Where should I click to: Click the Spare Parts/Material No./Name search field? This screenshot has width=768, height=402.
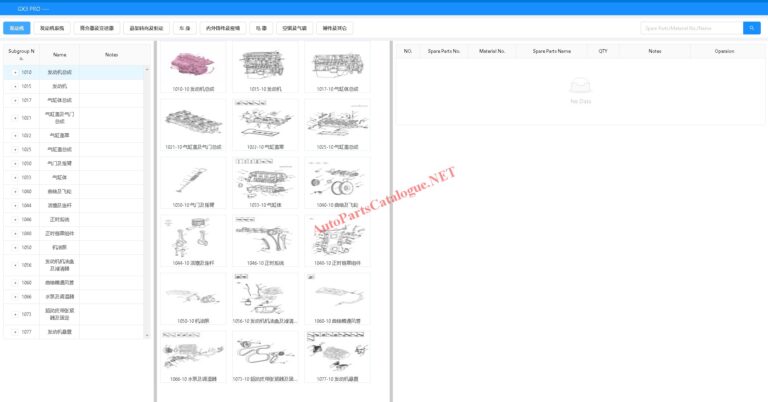coord(690,28)
